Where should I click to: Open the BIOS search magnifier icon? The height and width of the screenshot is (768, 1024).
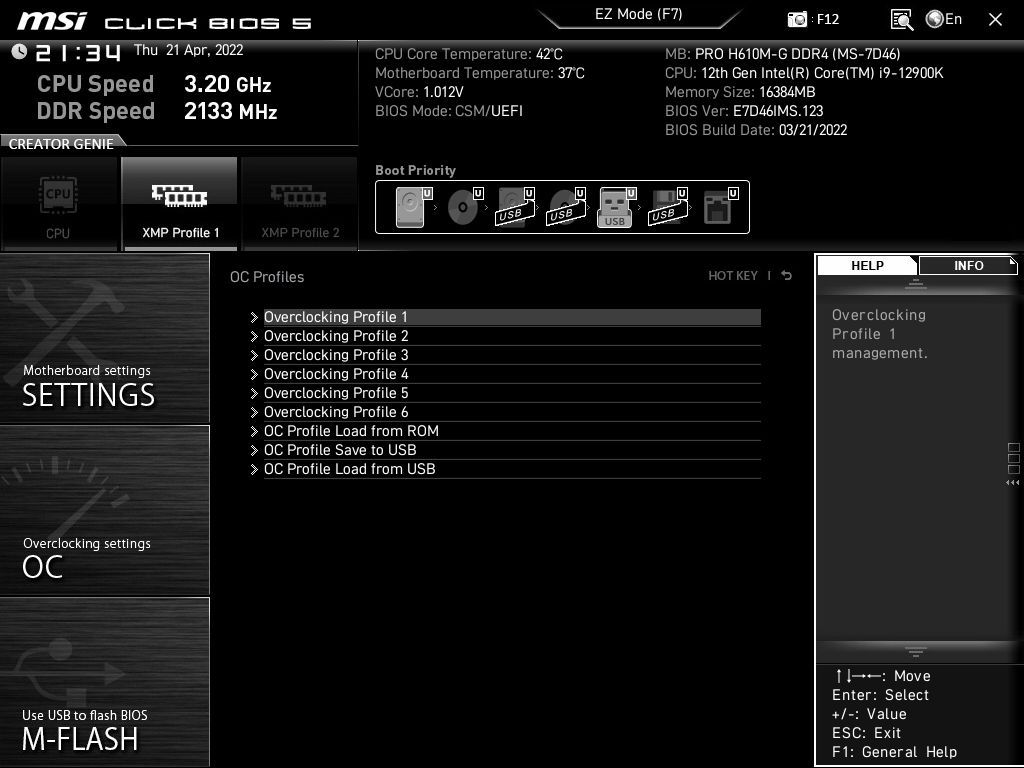(901, 20)
